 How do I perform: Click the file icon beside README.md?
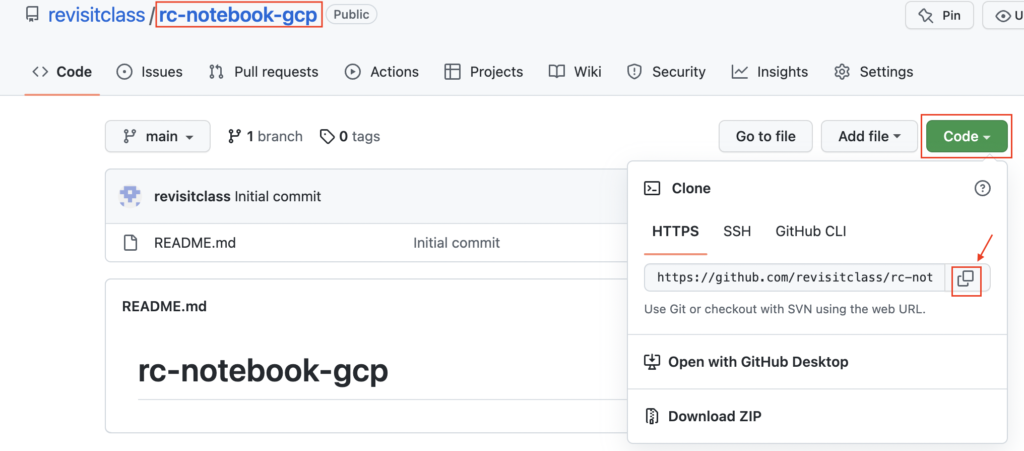tap(131, 243)
